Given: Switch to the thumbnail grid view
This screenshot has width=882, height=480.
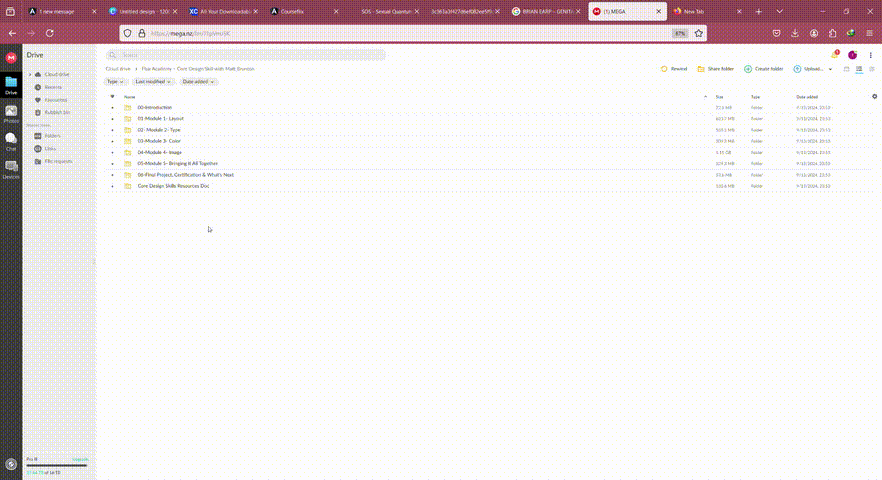Looking at the screenshot, I should click(x=847, y=69).
